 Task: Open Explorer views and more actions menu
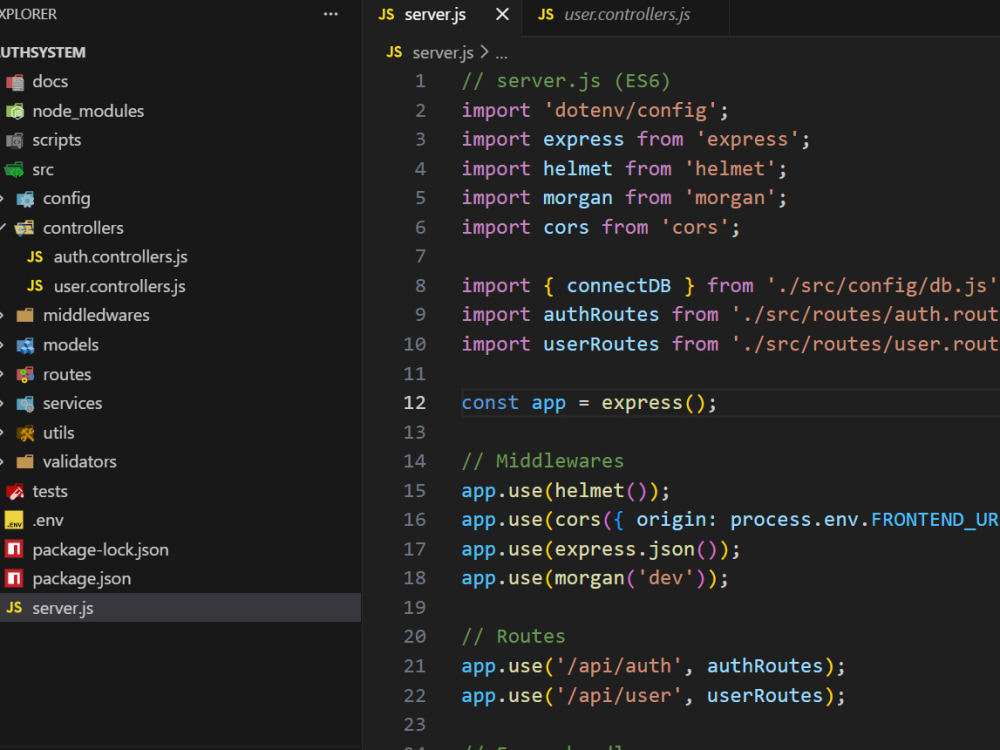click(x=330, y=14)
